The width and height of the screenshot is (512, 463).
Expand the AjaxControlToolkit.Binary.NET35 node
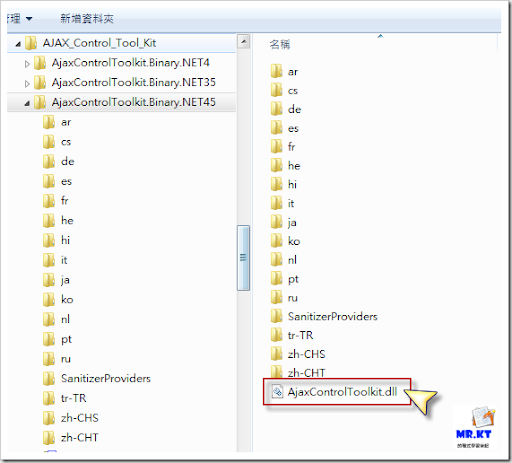pyautogui.click(x=27, y=83)
